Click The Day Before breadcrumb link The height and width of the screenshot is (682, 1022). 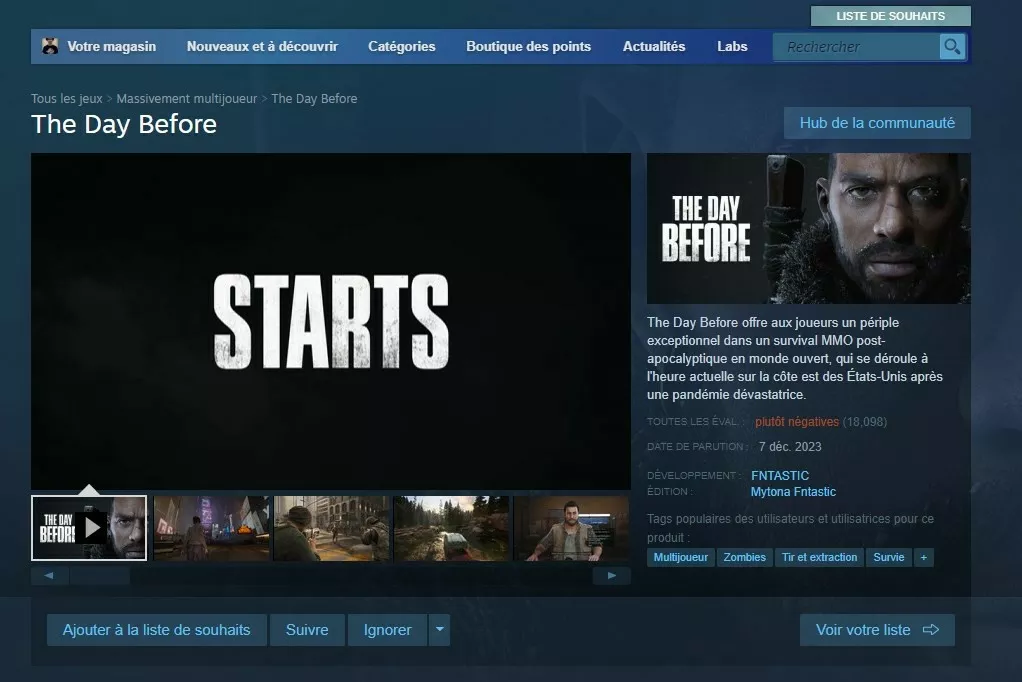[314, 98]
